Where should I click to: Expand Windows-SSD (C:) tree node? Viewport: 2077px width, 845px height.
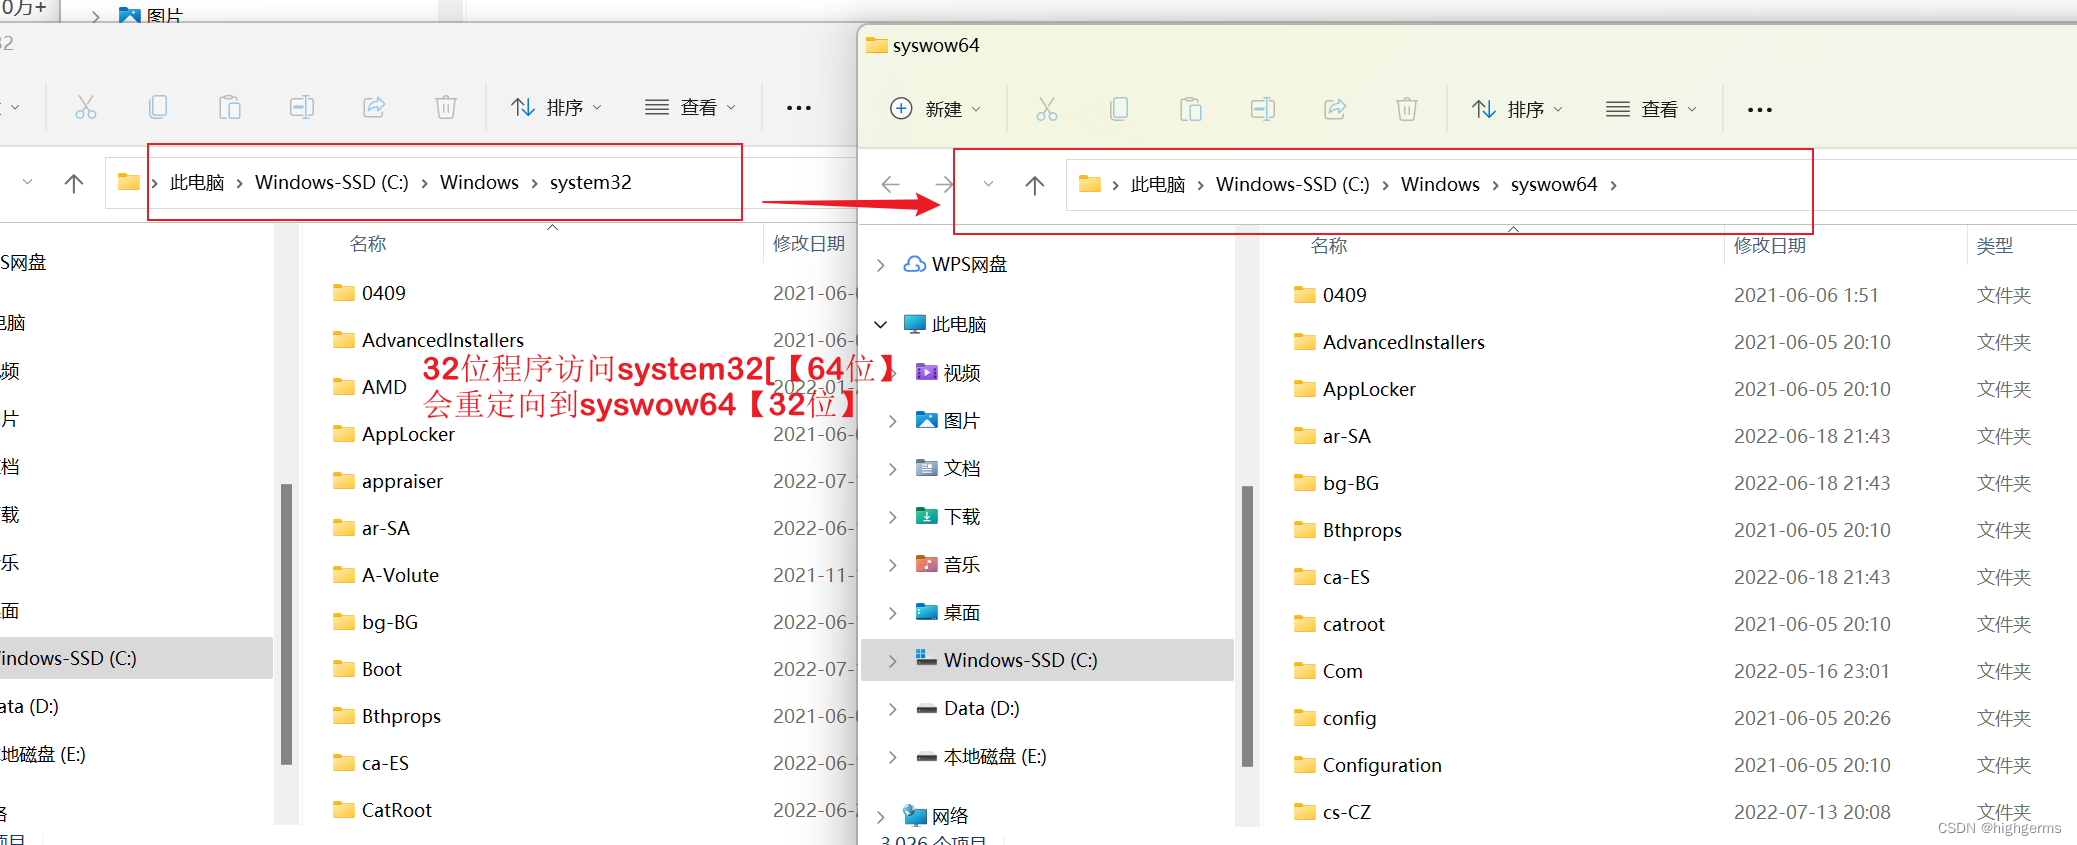click(893, 661)
